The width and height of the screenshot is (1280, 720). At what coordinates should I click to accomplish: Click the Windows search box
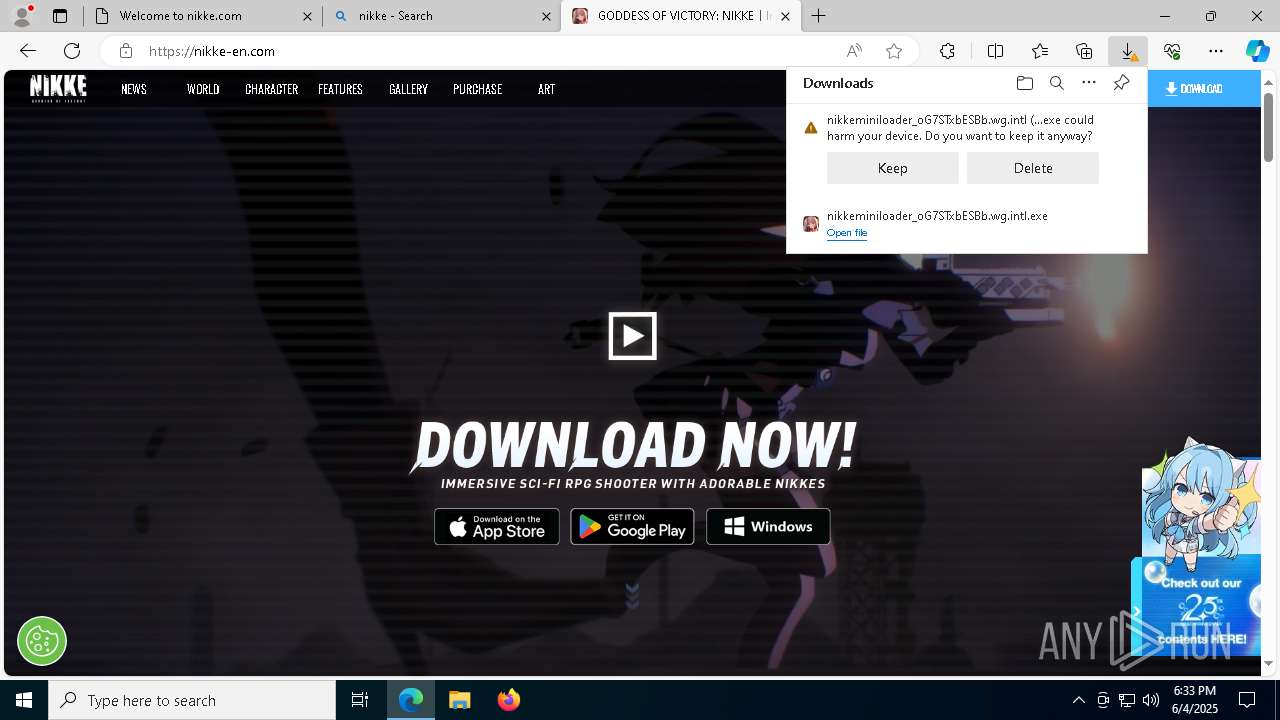(192, 700)
